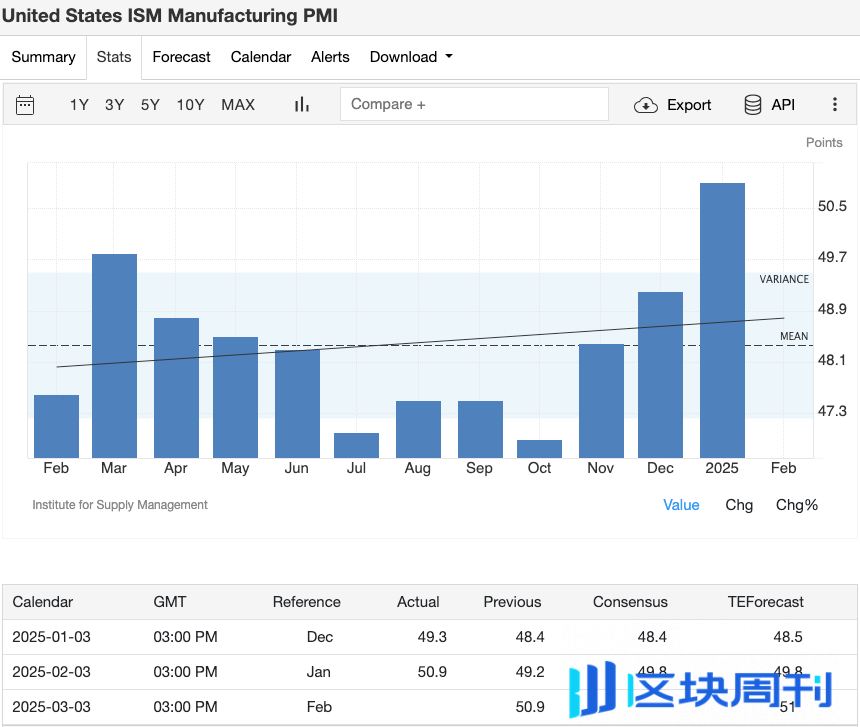
Task: Click the API label
Action: click(783, 105)
